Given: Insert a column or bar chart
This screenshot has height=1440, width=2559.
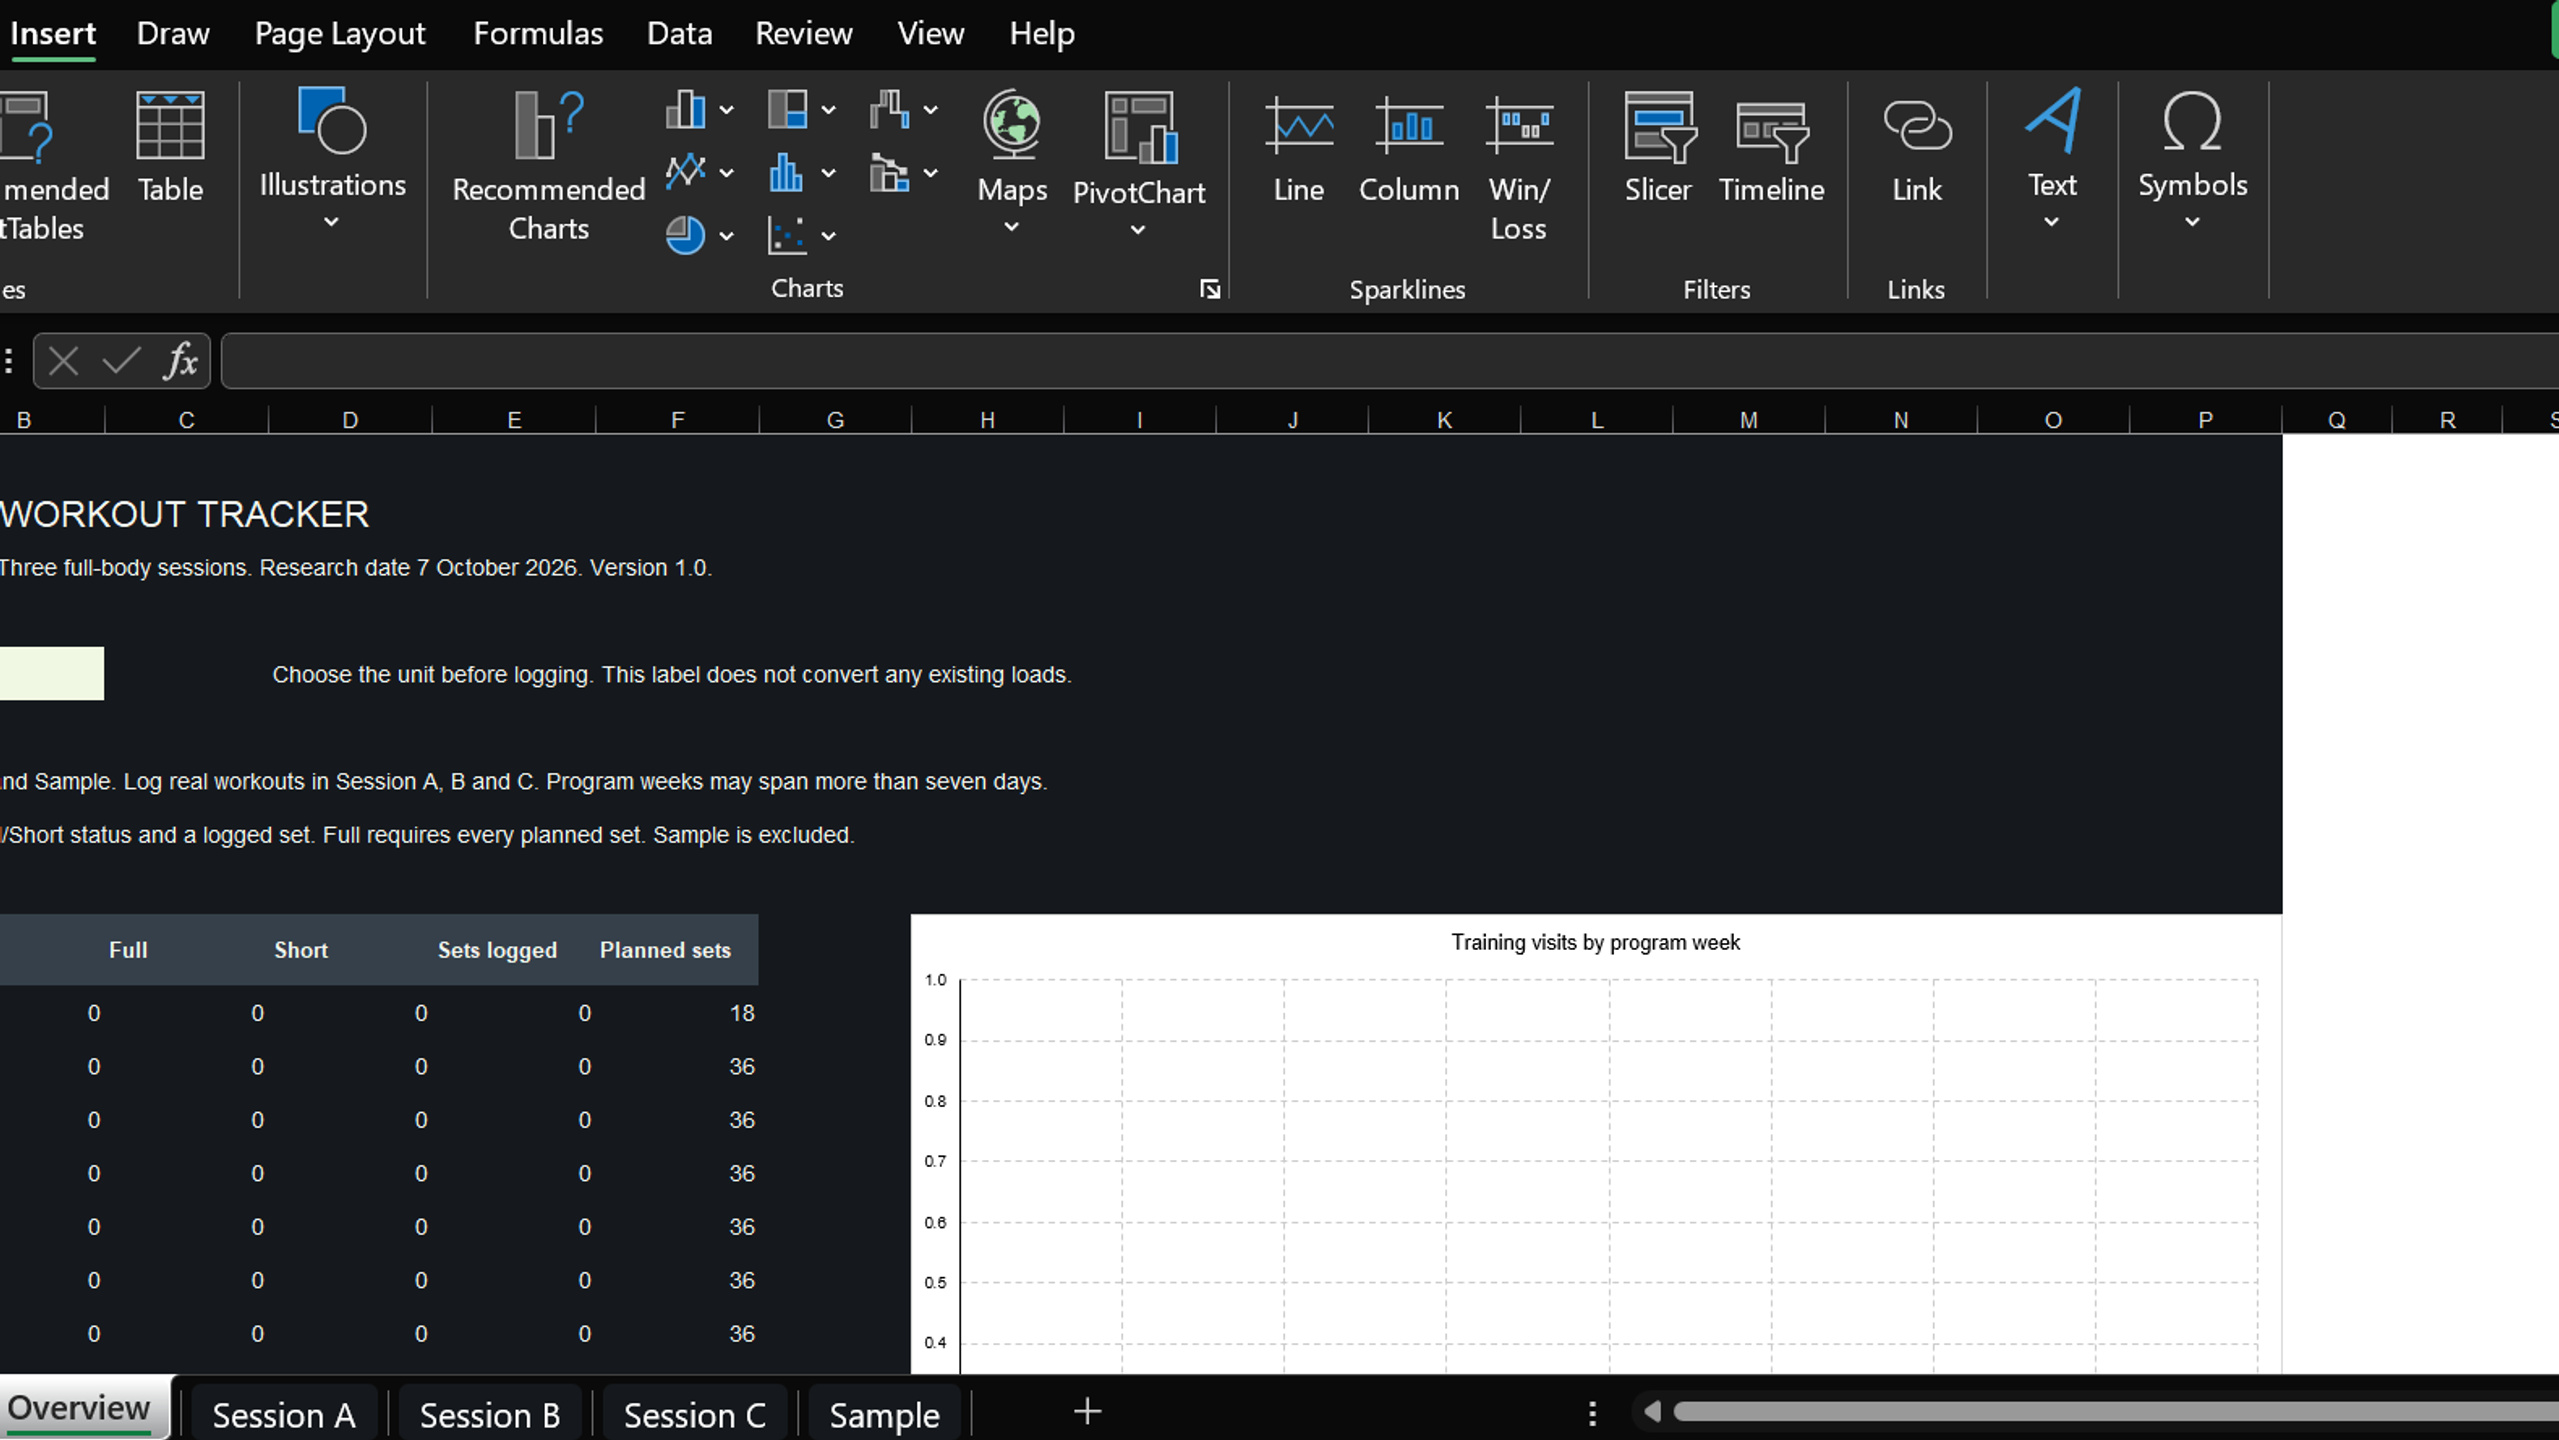Looking at the screenshot, I should point(686,110).
